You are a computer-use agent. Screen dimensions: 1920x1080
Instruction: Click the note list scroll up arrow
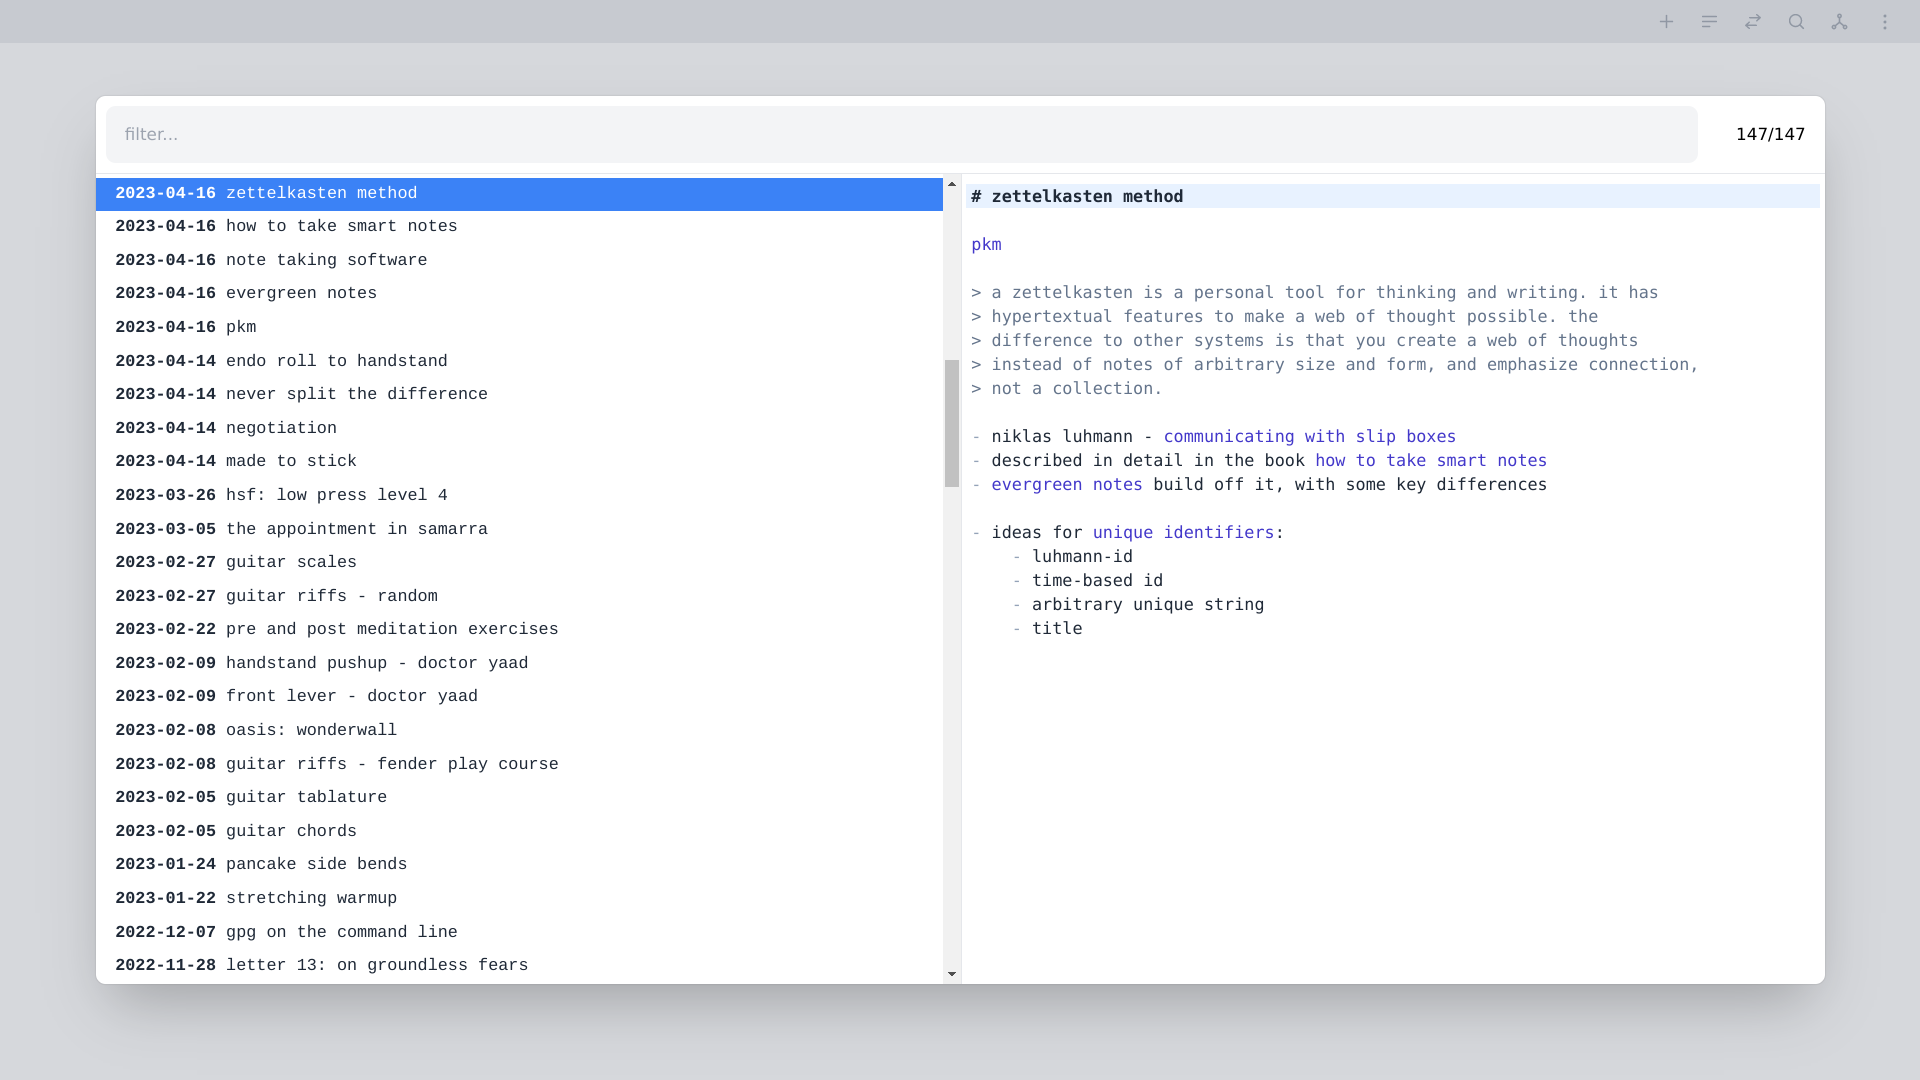(x=952, y=184)
